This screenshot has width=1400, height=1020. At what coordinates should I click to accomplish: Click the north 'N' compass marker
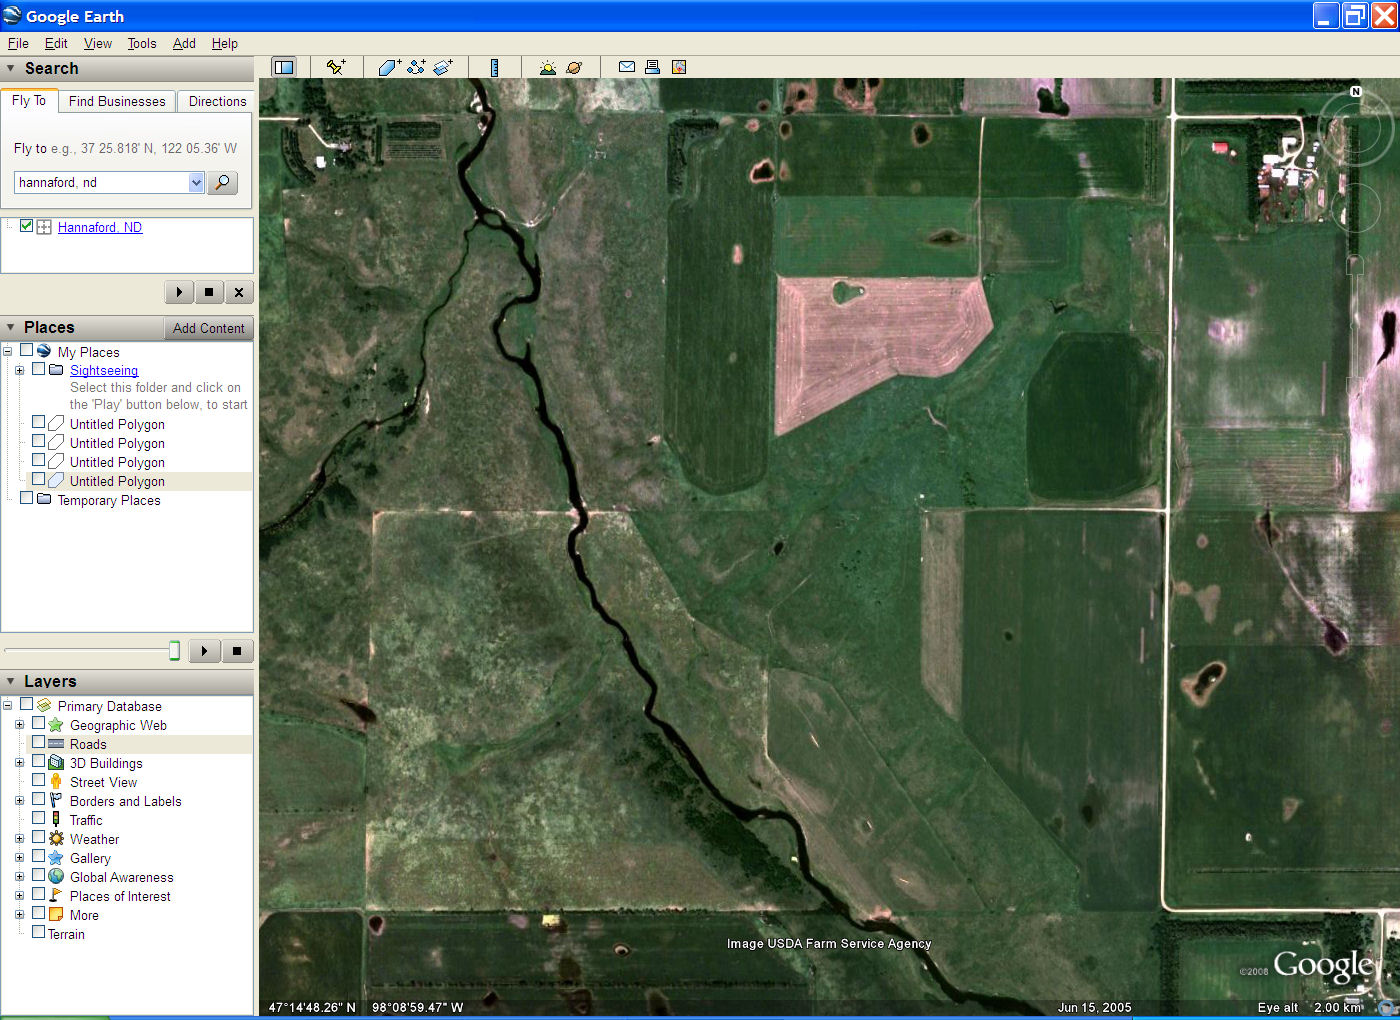pos(1356,91)
